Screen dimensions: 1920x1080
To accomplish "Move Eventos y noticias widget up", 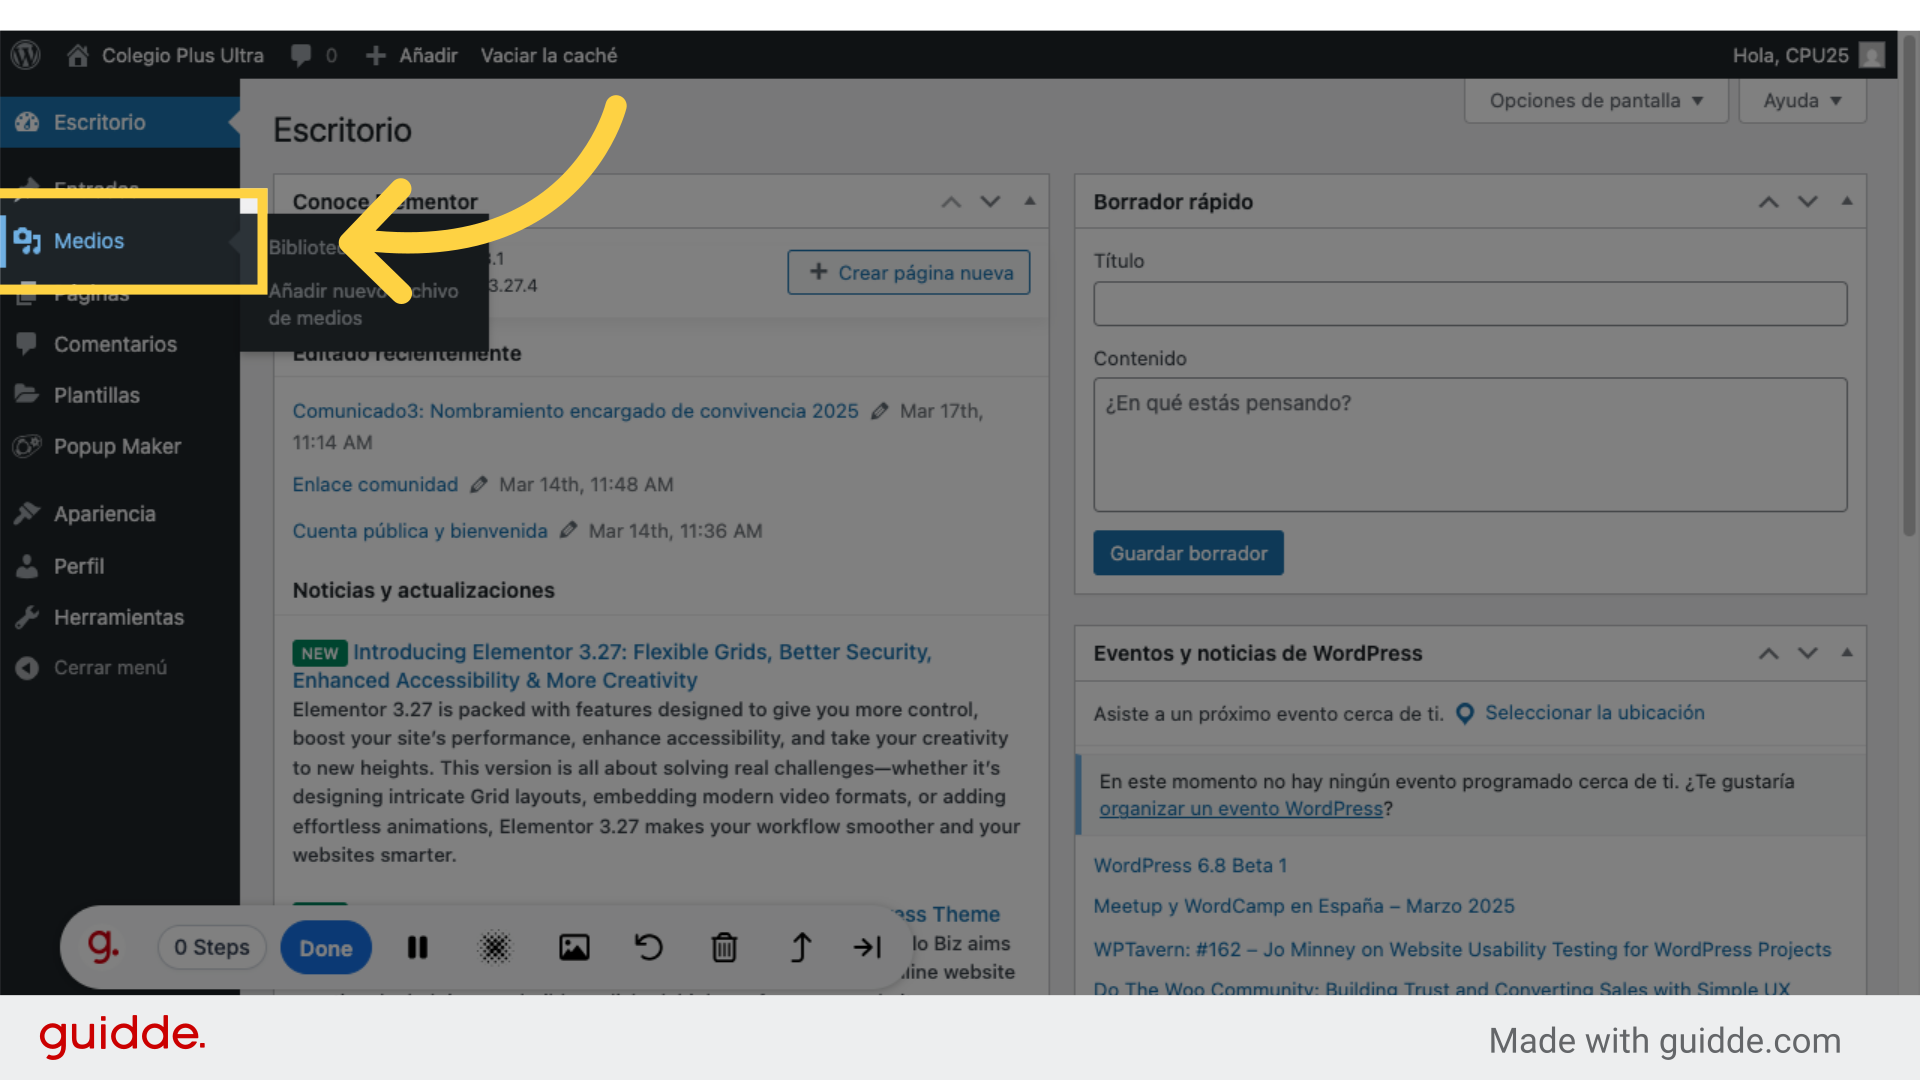I will [x=1769, y=653].
